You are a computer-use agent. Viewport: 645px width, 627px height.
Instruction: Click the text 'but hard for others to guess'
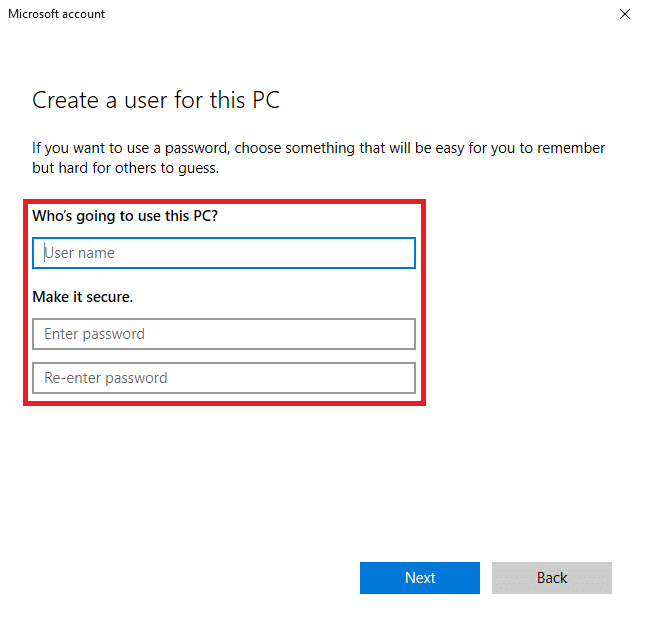[125, 168]
